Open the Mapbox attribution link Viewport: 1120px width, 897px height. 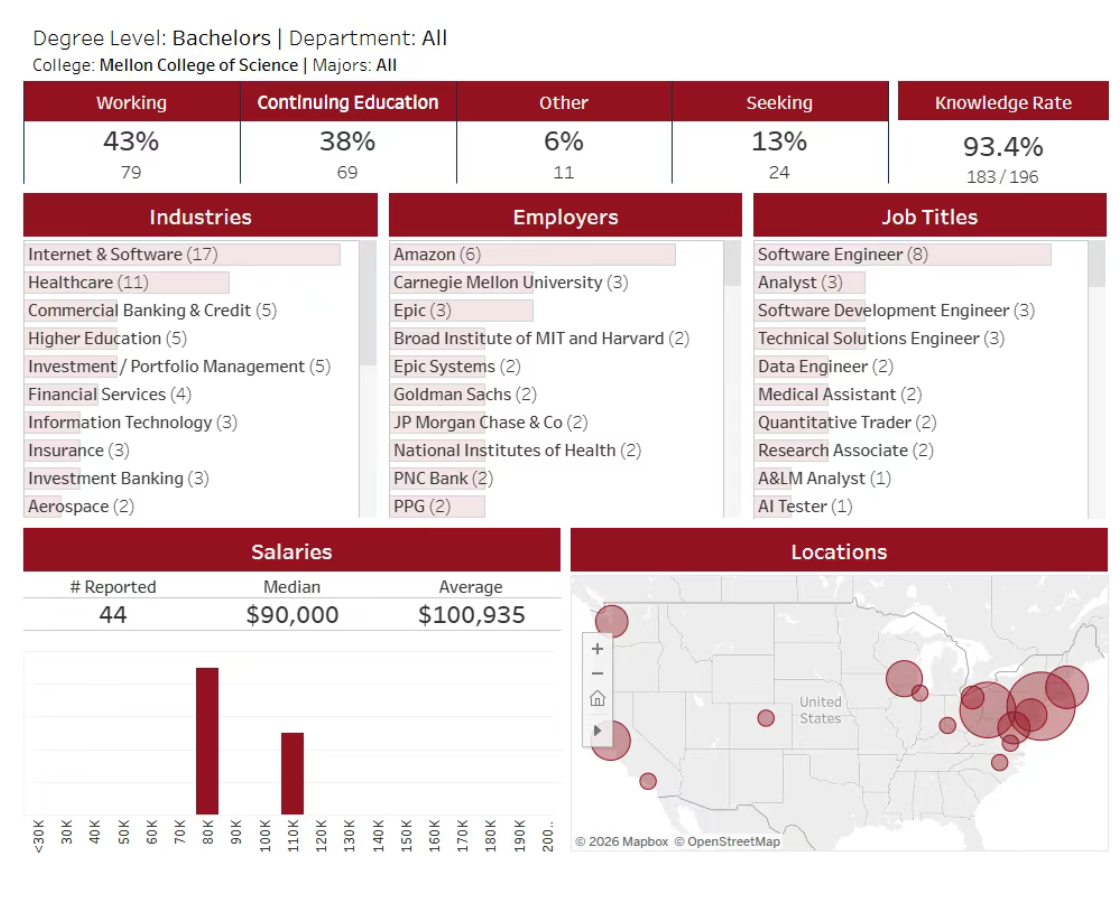[x=621, y=842]
